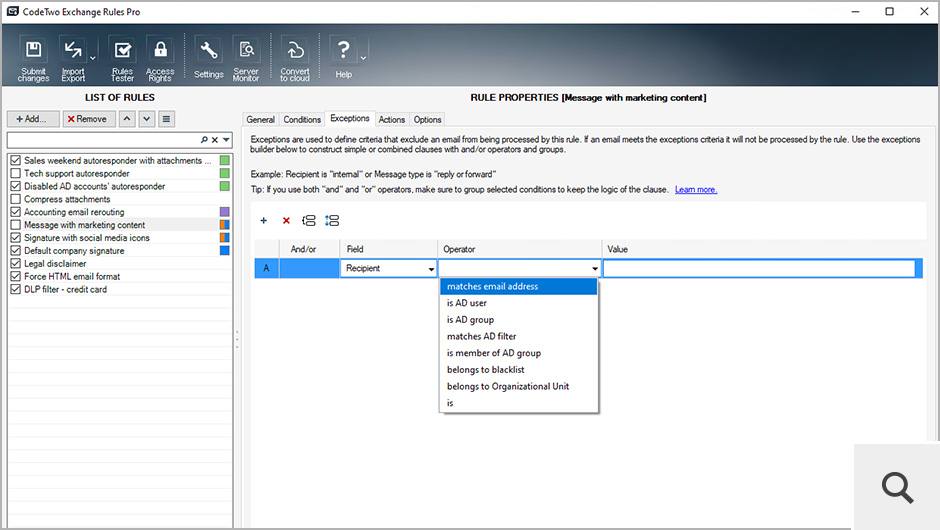Toggle the DLP filter - credit card checkbox
This screenshot has width=940, height=530.
pos(16,289)
